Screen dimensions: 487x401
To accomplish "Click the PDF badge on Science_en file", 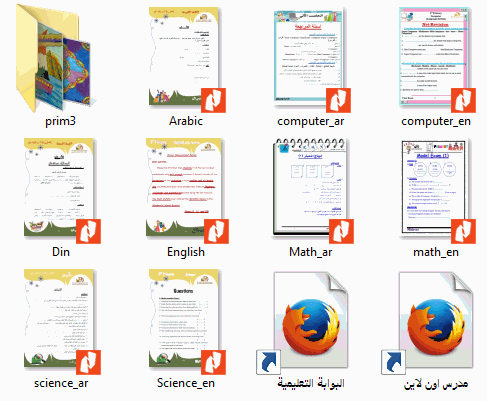I will pyautogui.click(x=213, y=362).
